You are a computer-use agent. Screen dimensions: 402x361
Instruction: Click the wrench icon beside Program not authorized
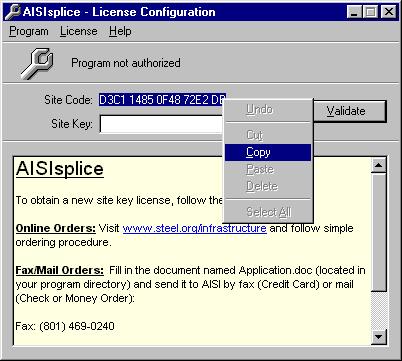tap(37, 63)
